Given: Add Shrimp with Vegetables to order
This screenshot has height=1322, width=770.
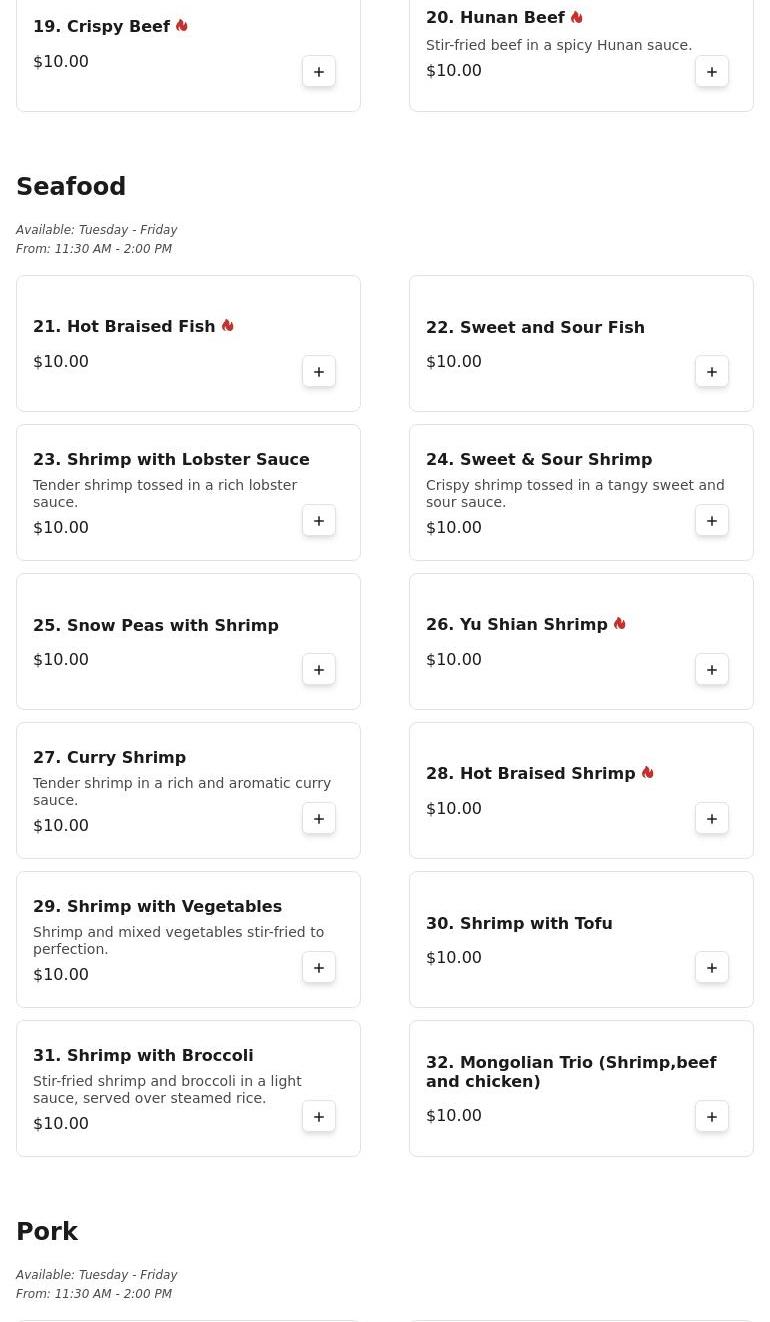Looking at the screenshot, I should coord(319,968).
